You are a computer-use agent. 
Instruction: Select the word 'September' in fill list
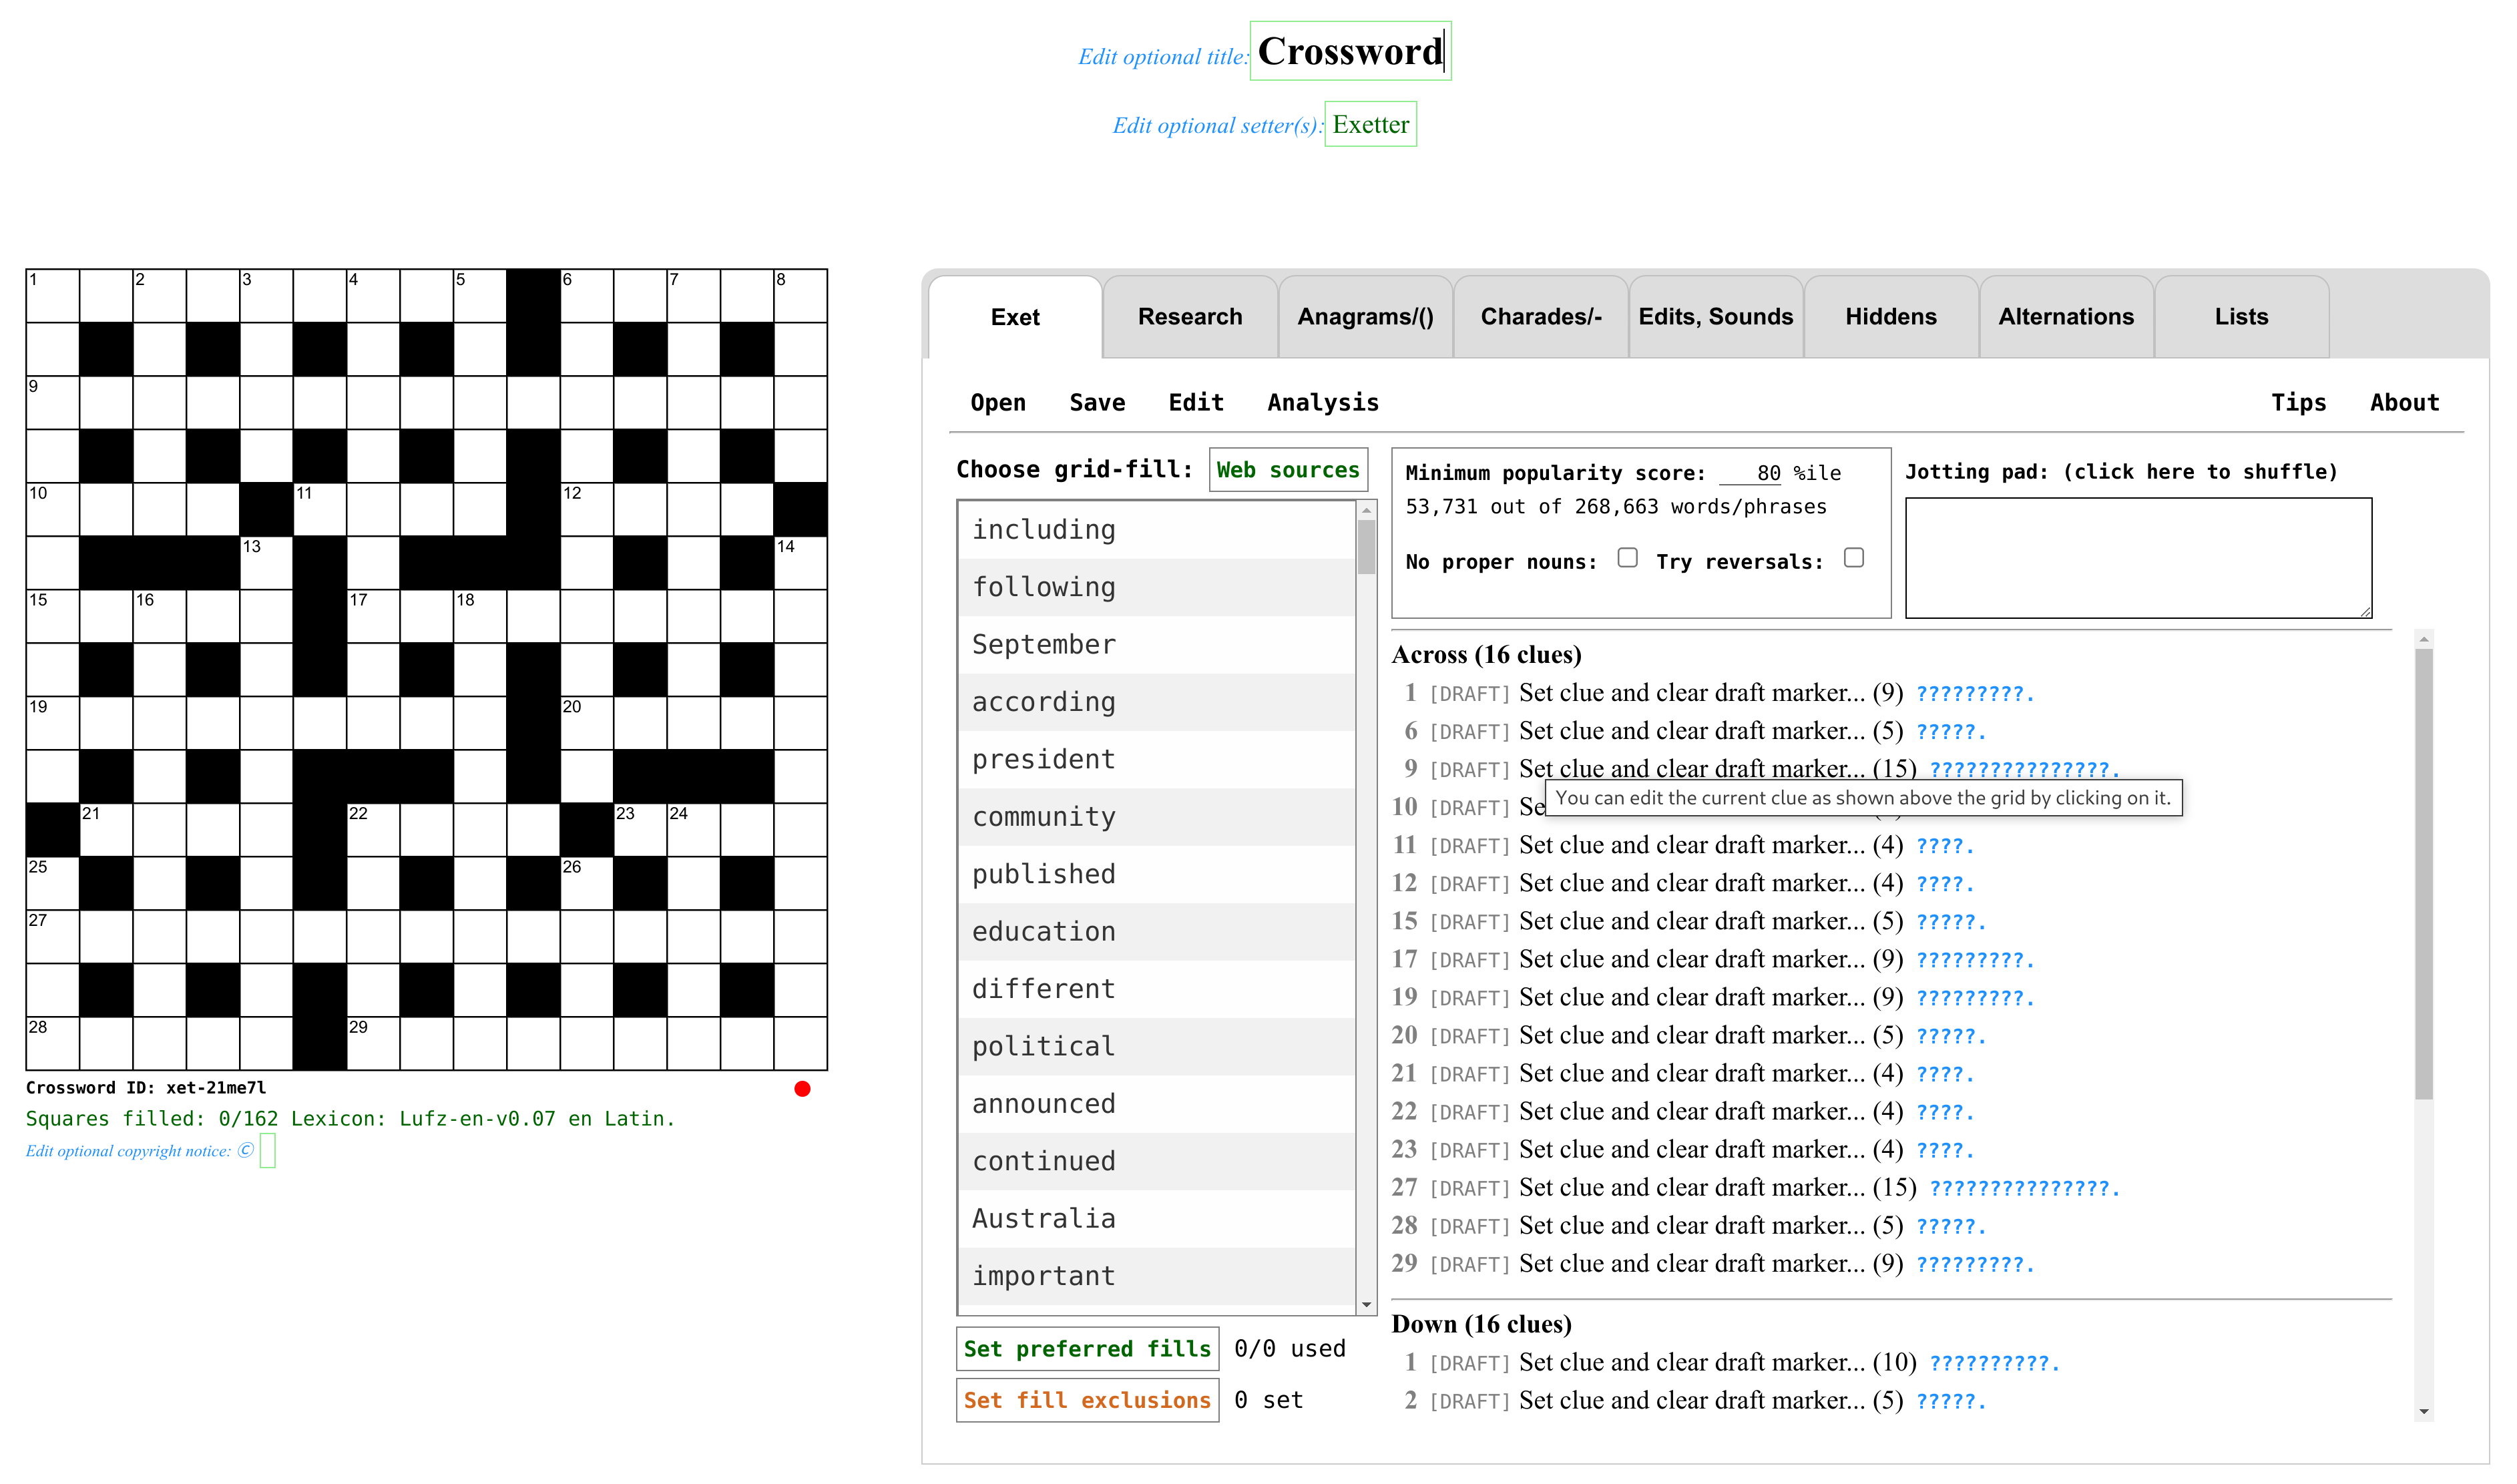[x=1043, y=645]
